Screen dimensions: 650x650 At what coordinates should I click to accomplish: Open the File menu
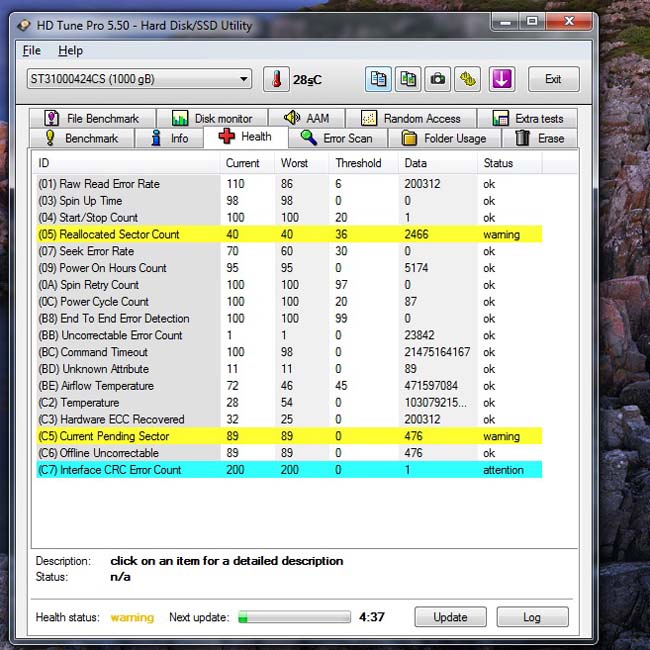click(32, 51)
